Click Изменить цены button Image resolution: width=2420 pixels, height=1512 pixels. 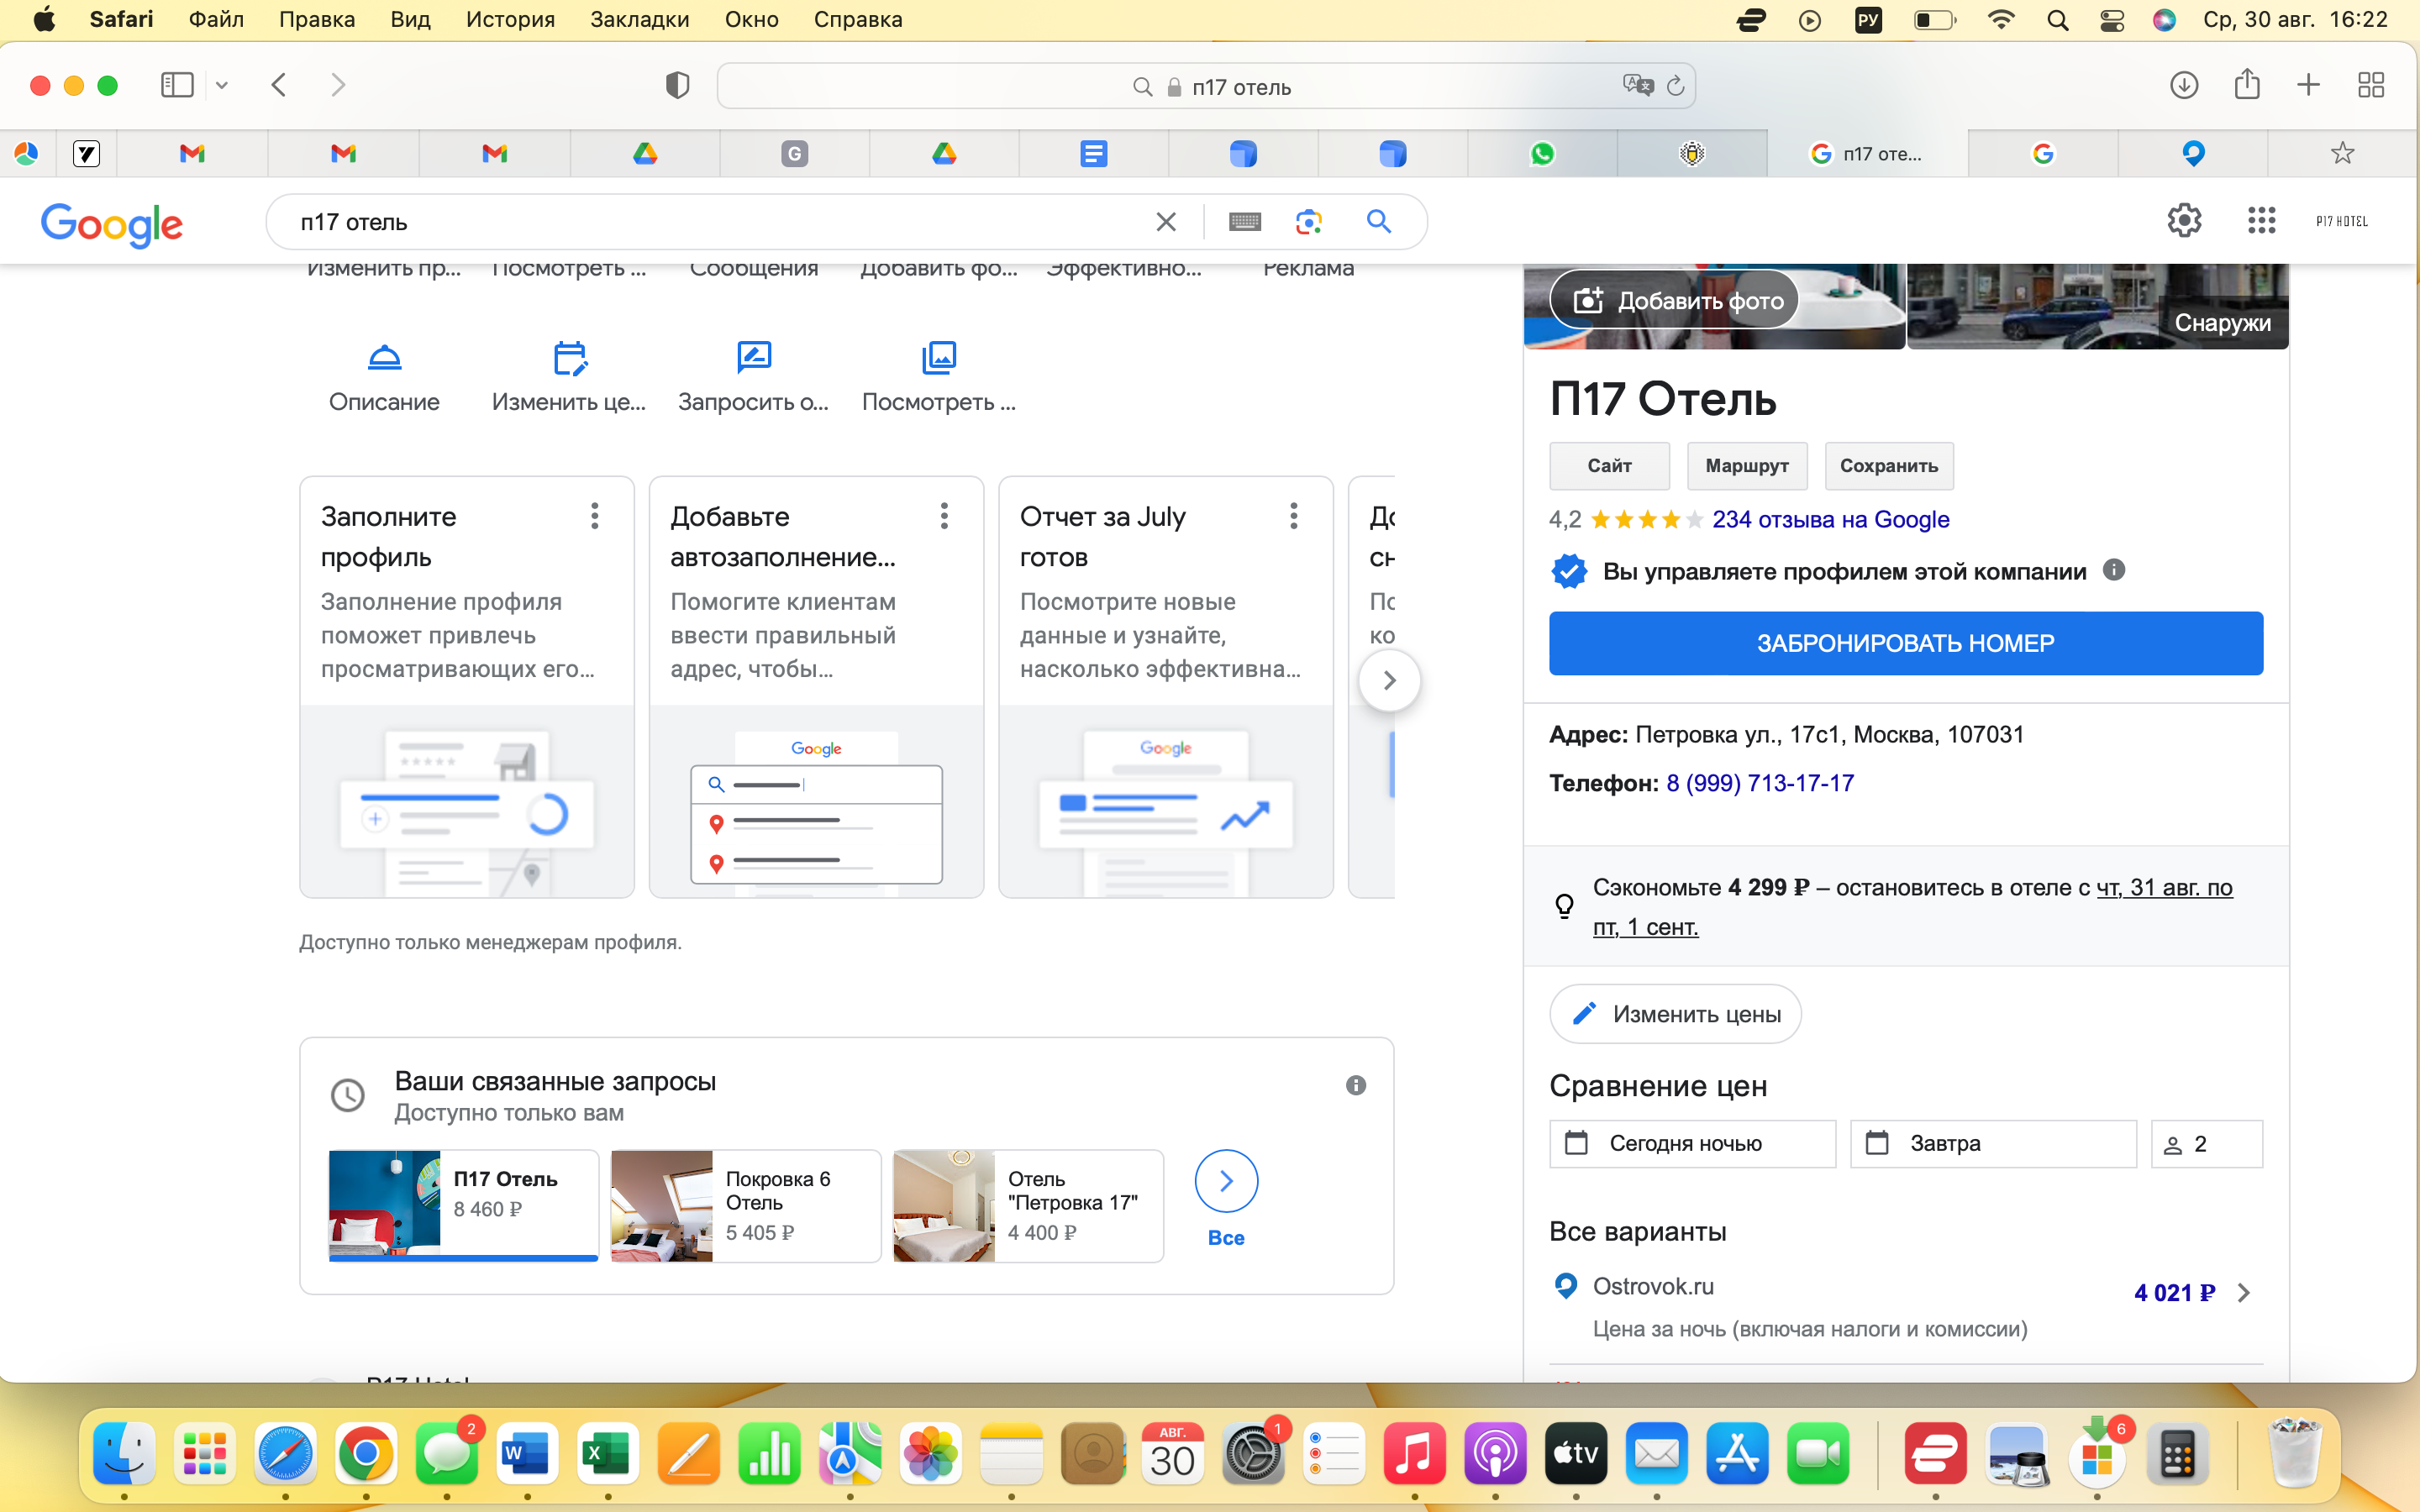(x=1675, y=1014)
